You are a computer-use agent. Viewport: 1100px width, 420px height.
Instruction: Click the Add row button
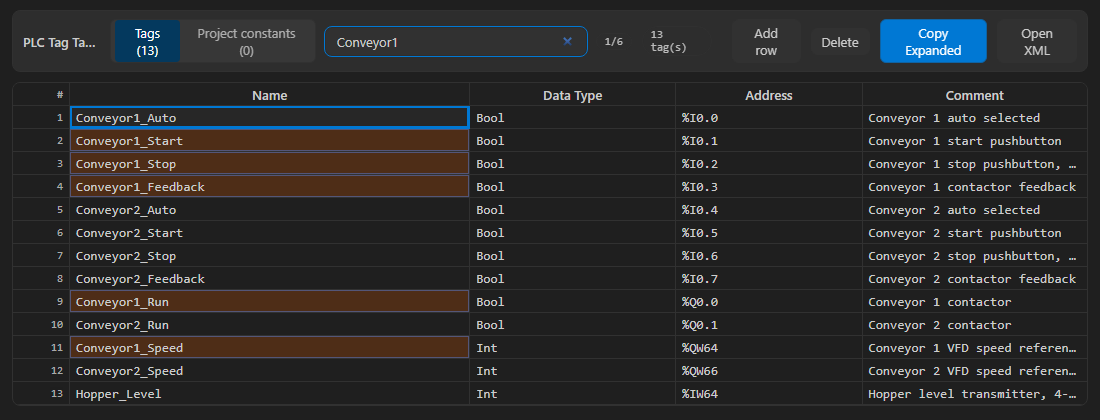(x=766, y=41)
